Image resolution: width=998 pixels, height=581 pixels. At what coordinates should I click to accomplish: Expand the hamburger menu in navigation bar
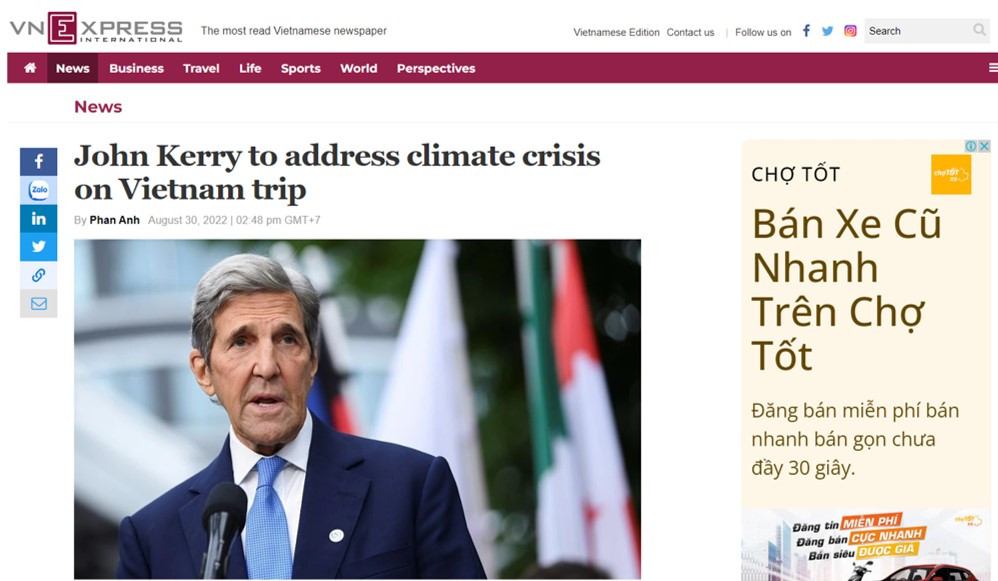pos(993,68)
